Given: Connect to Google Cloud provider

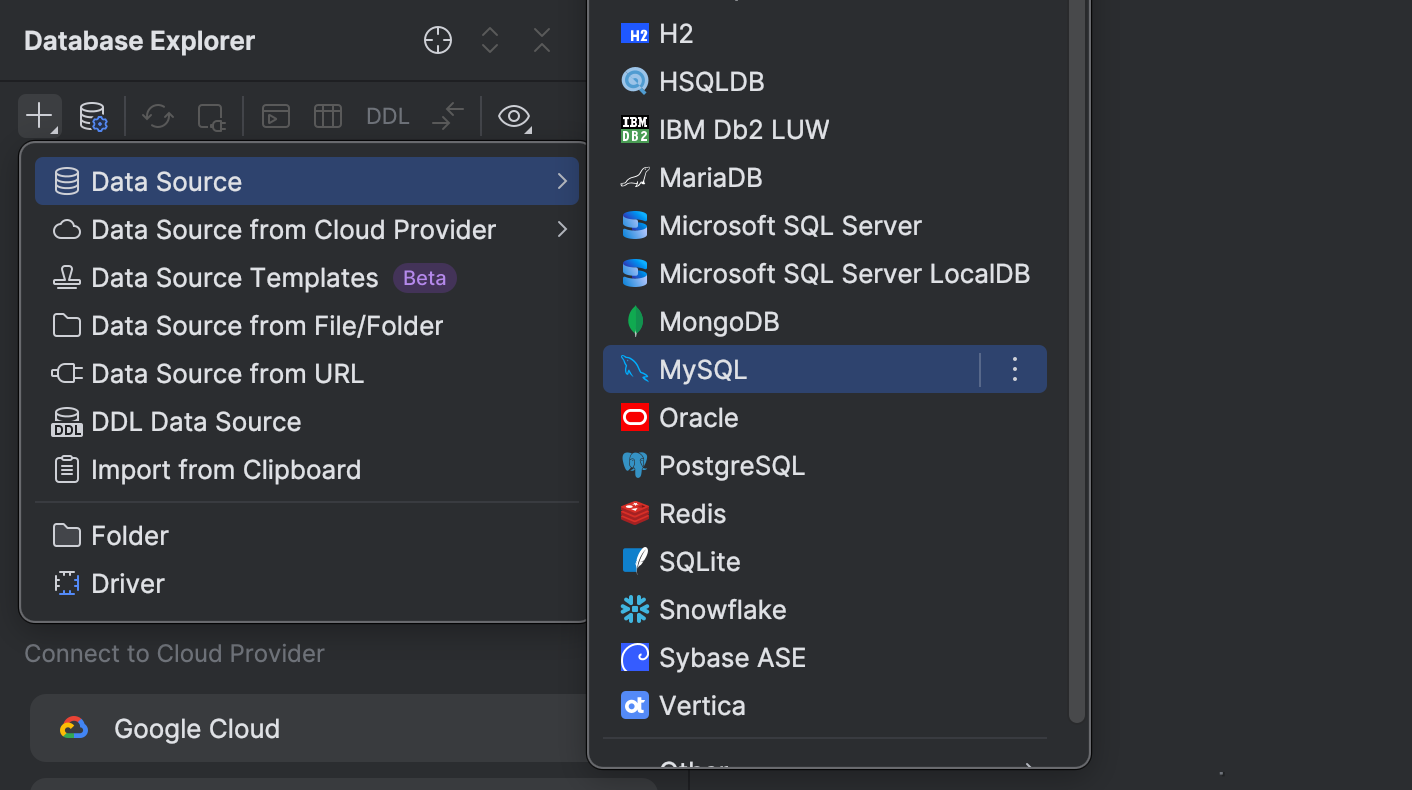Looking at the screenshot, I should pos(310,728).
